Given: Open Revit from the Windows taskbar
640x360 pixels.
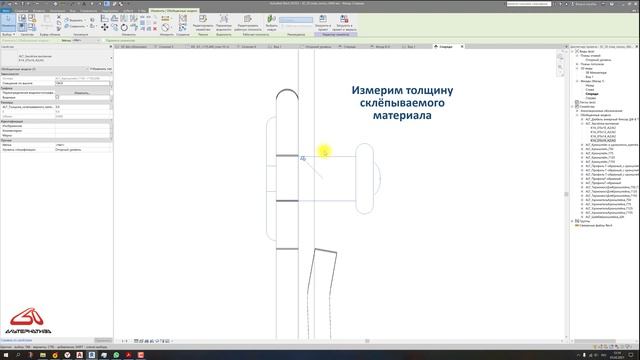Looking at the screenshot, I should [x=92, y=355].
